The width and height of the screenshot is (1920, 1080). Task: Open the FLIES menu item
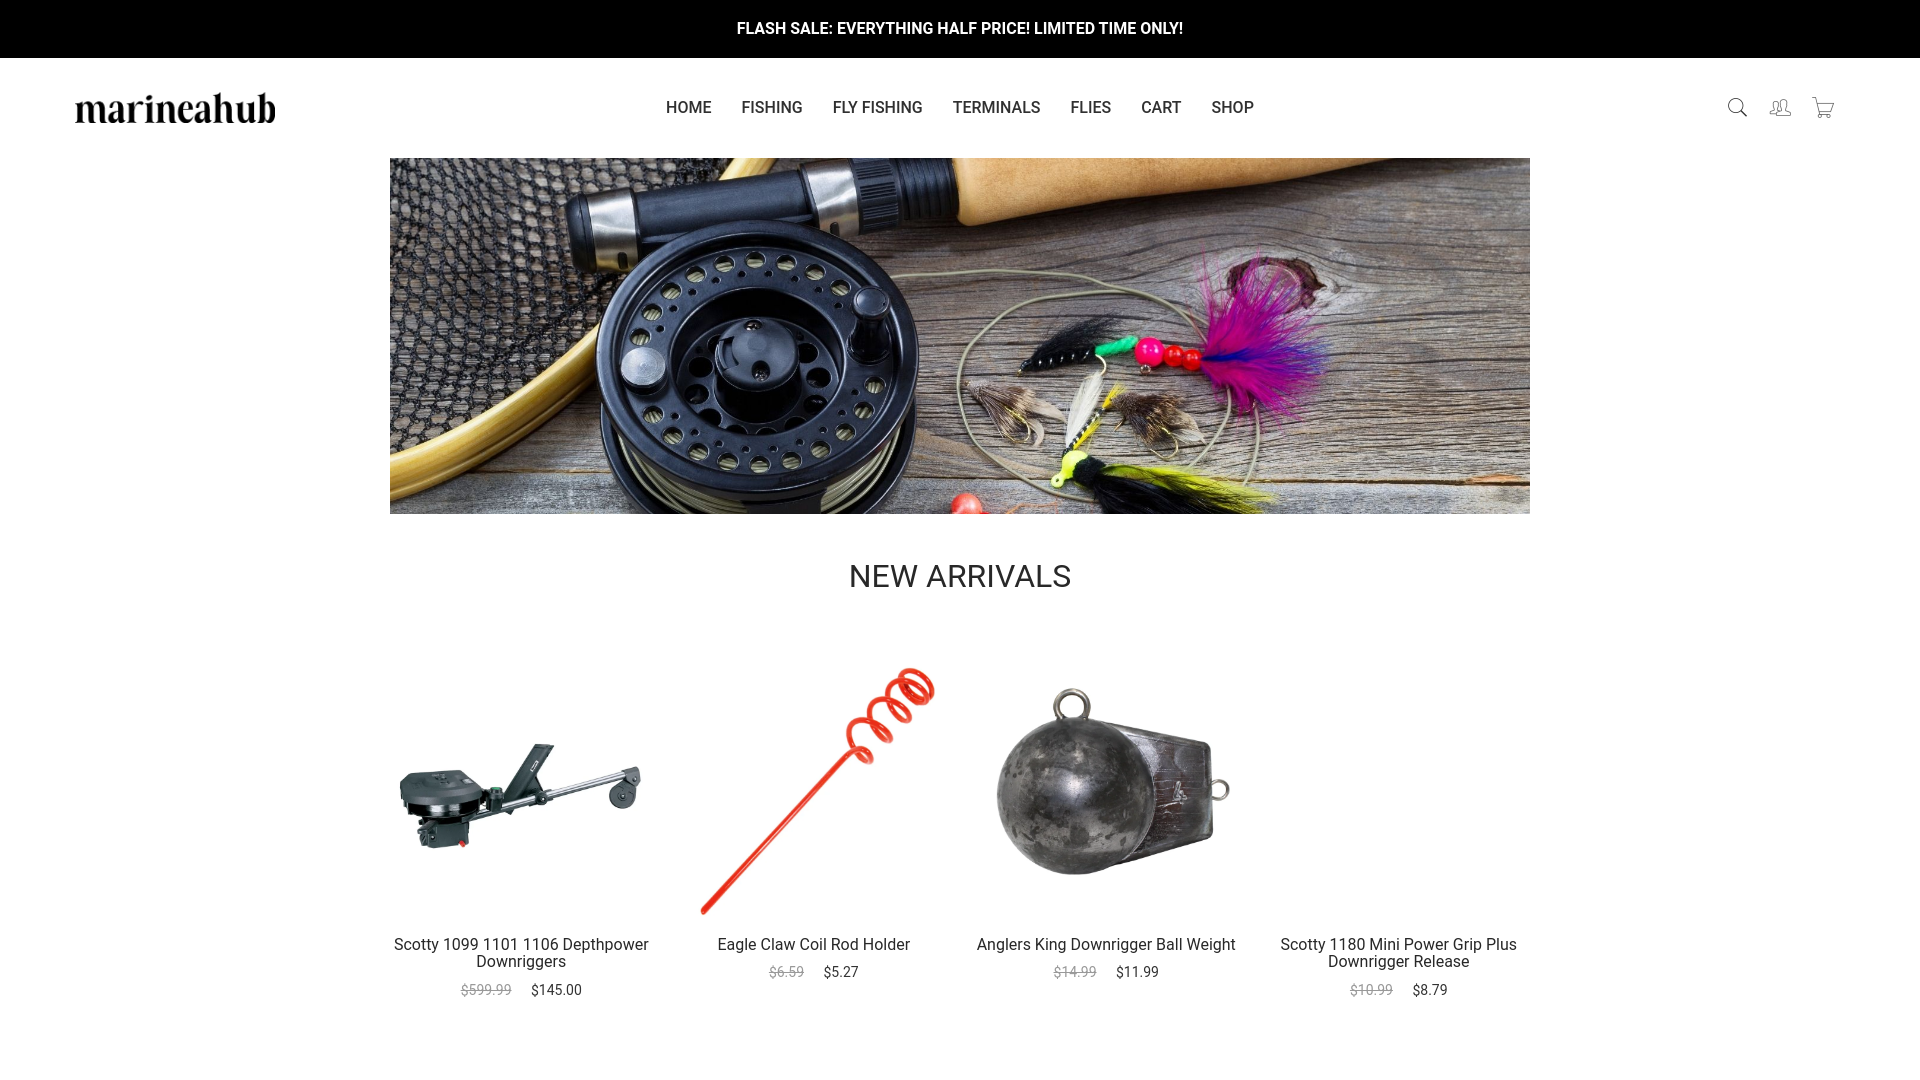[x=1090, y=108]
